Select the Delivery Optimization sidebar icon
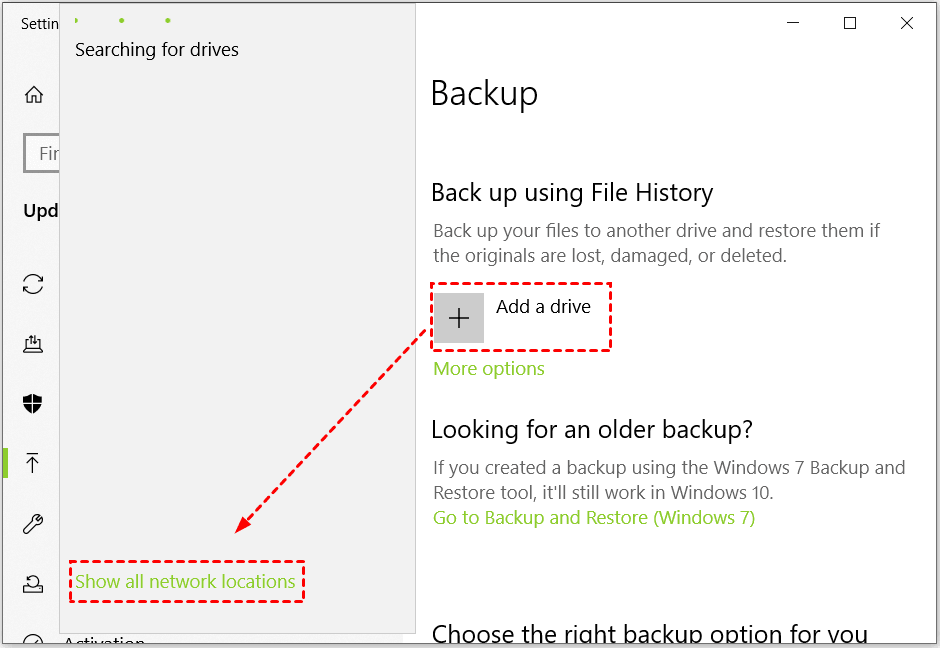 [x=34, y=344]
